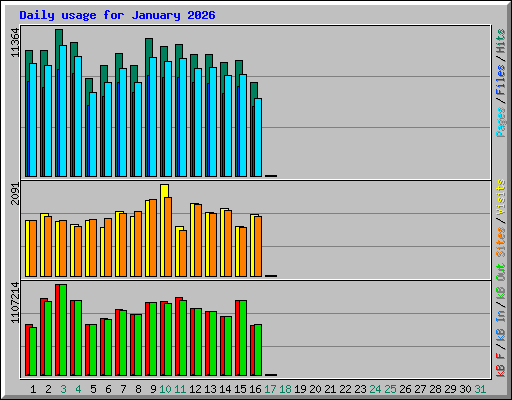512x400 pixels.
Task: Click day 14 on the x-axis
Action: click(225, 389)
